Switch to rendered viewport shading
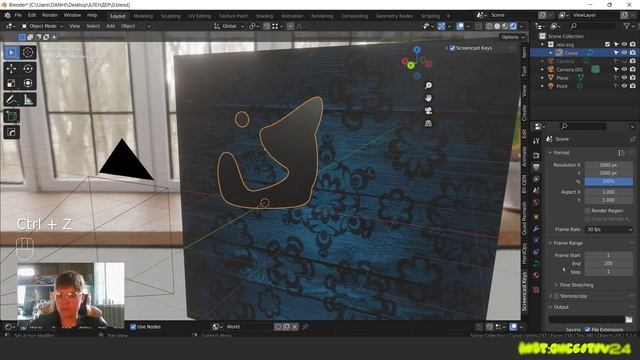 (x=513, y=26)
